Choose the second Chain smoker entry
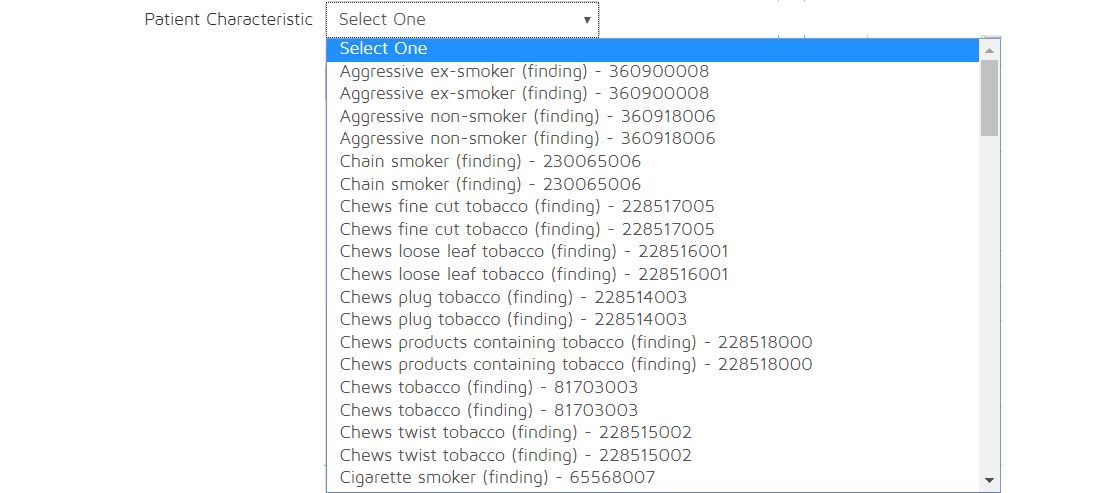This screenshot has height=493, width=1120. [x=490, y=185]
